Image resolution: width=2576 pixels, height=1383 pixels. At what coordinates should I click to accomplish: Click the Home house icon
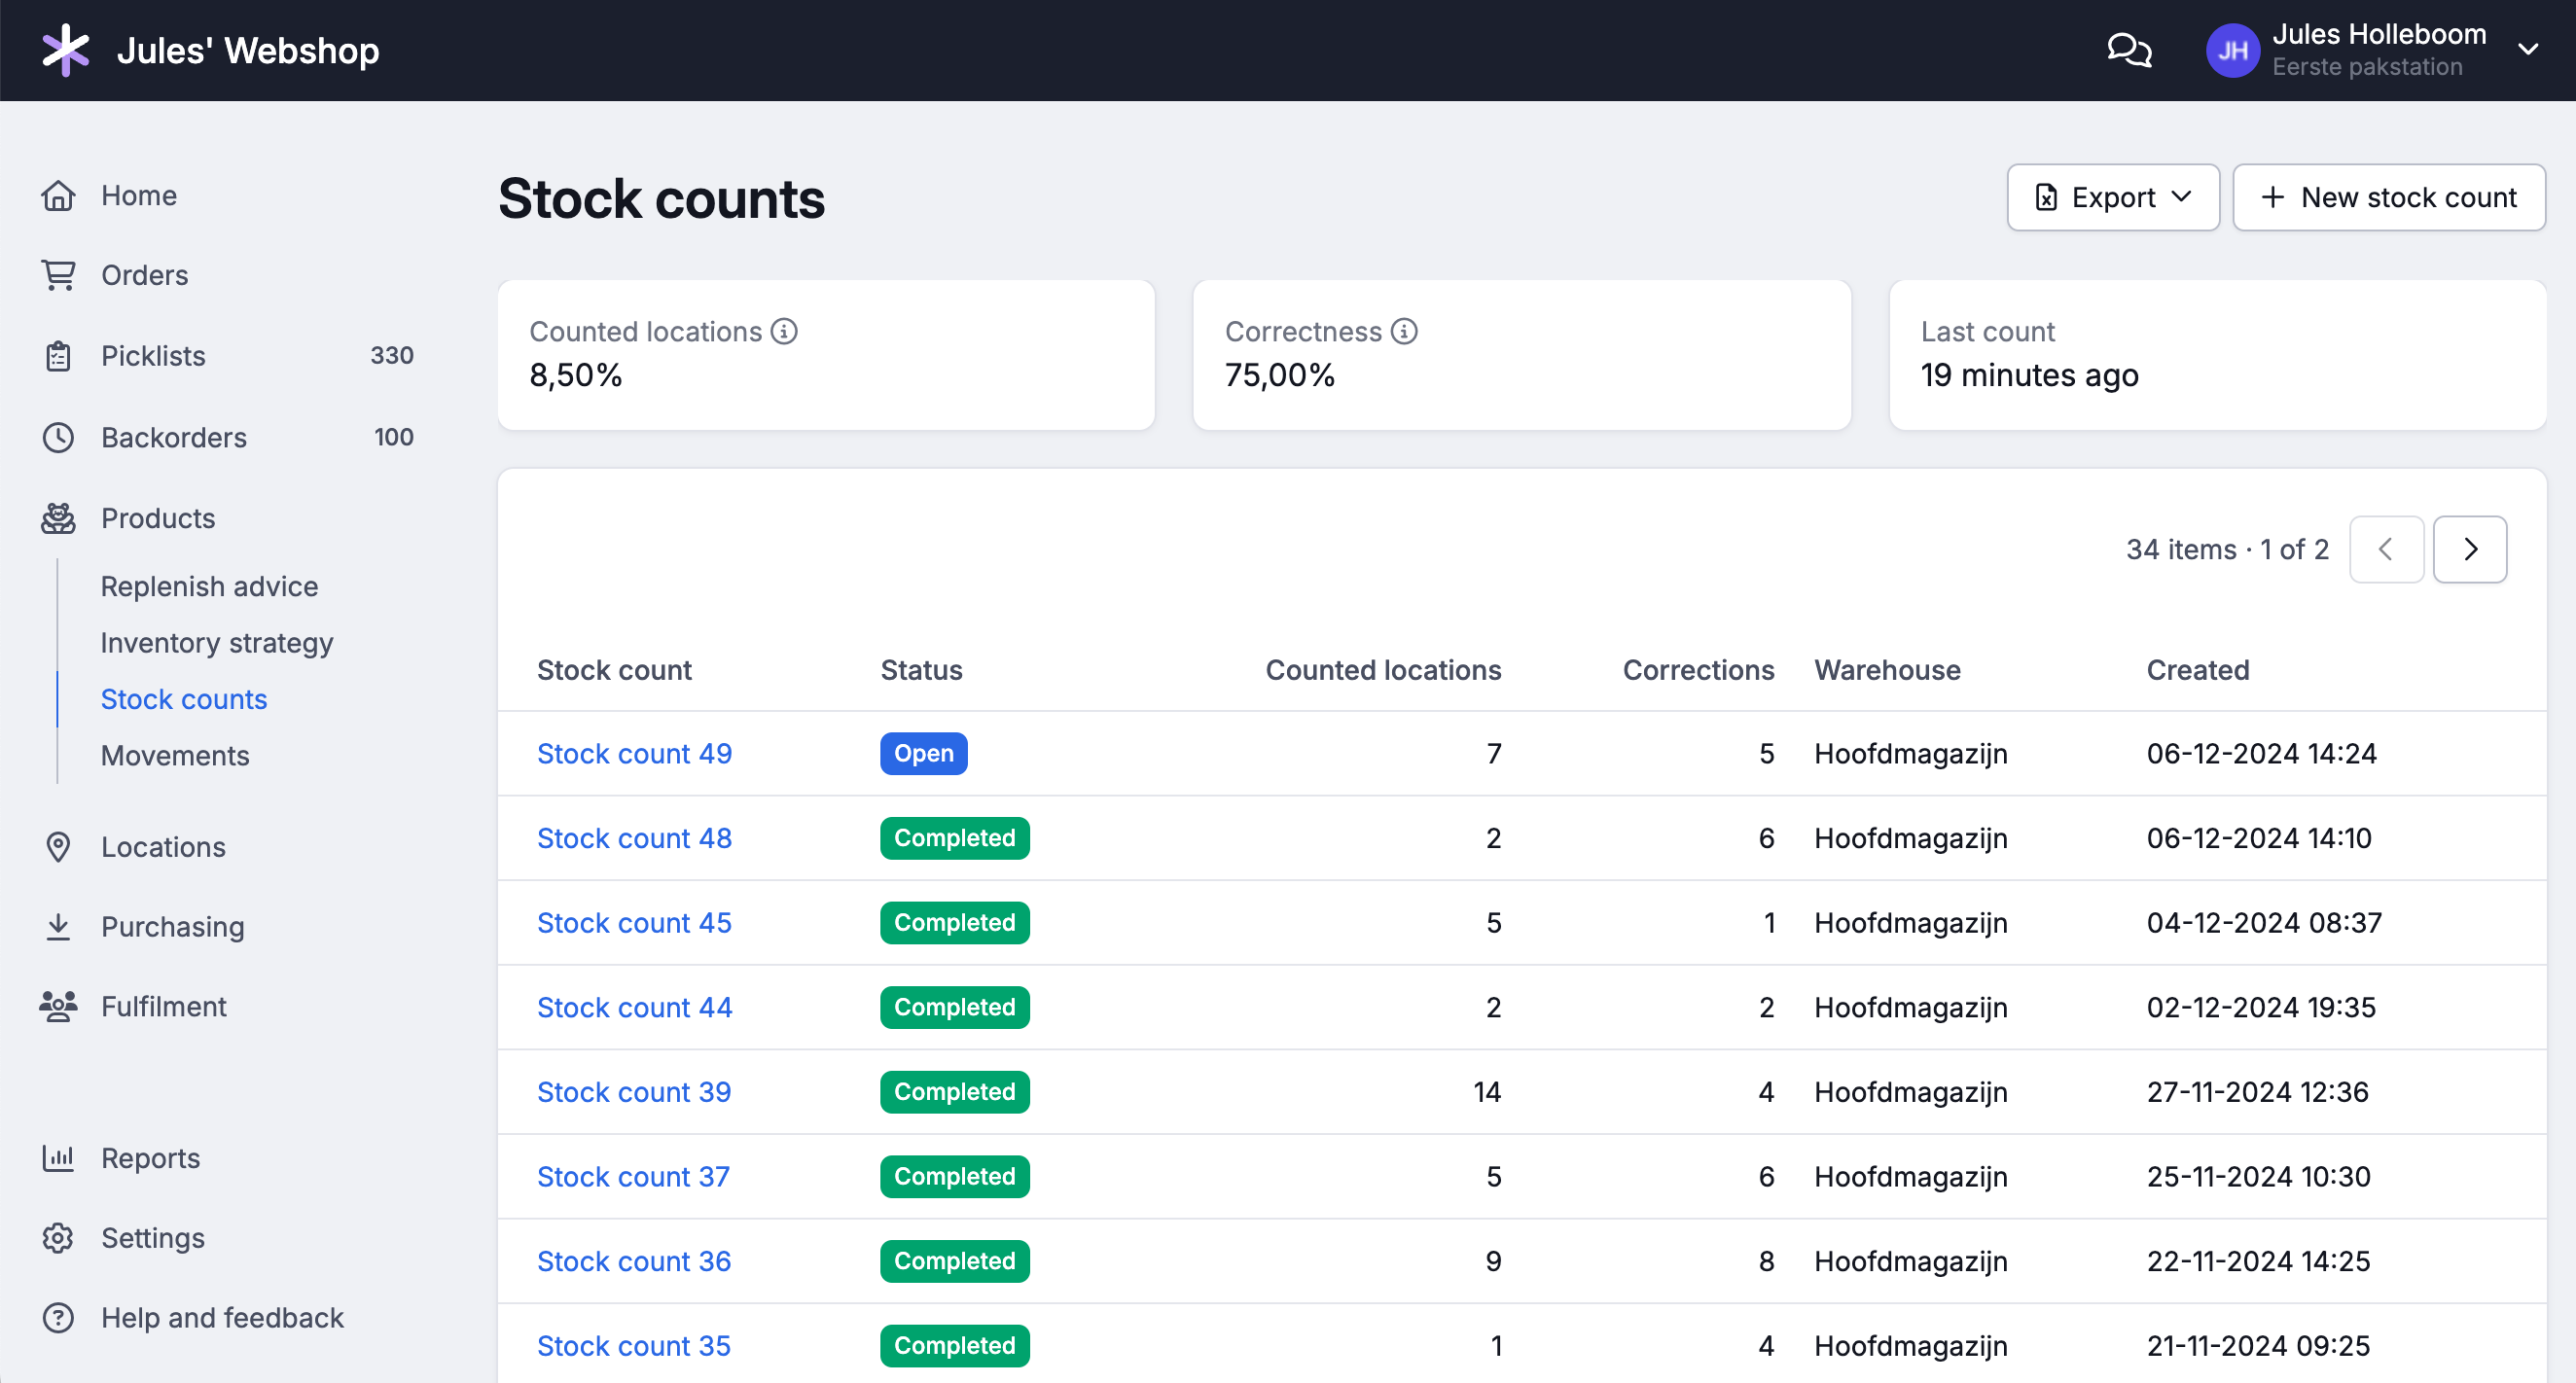pos(58,195)
